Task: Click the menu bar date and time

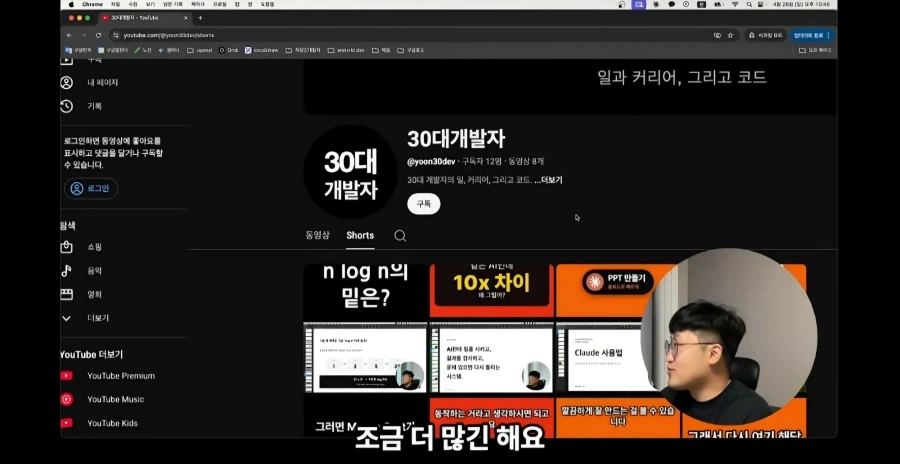Action: 803,4
